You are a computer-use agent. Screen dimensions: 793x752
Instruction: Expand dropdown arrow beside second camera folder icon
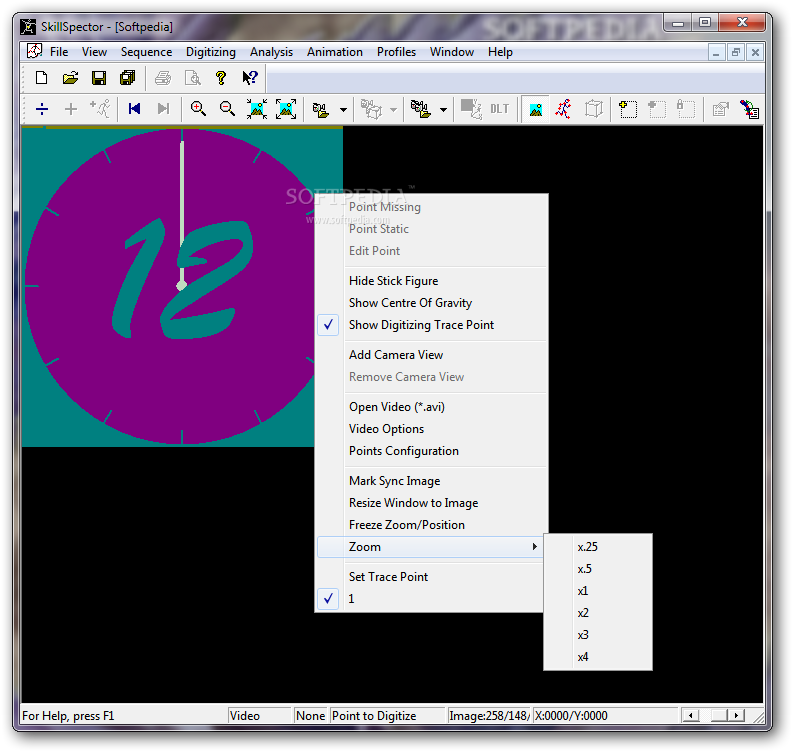click(444, 110)
